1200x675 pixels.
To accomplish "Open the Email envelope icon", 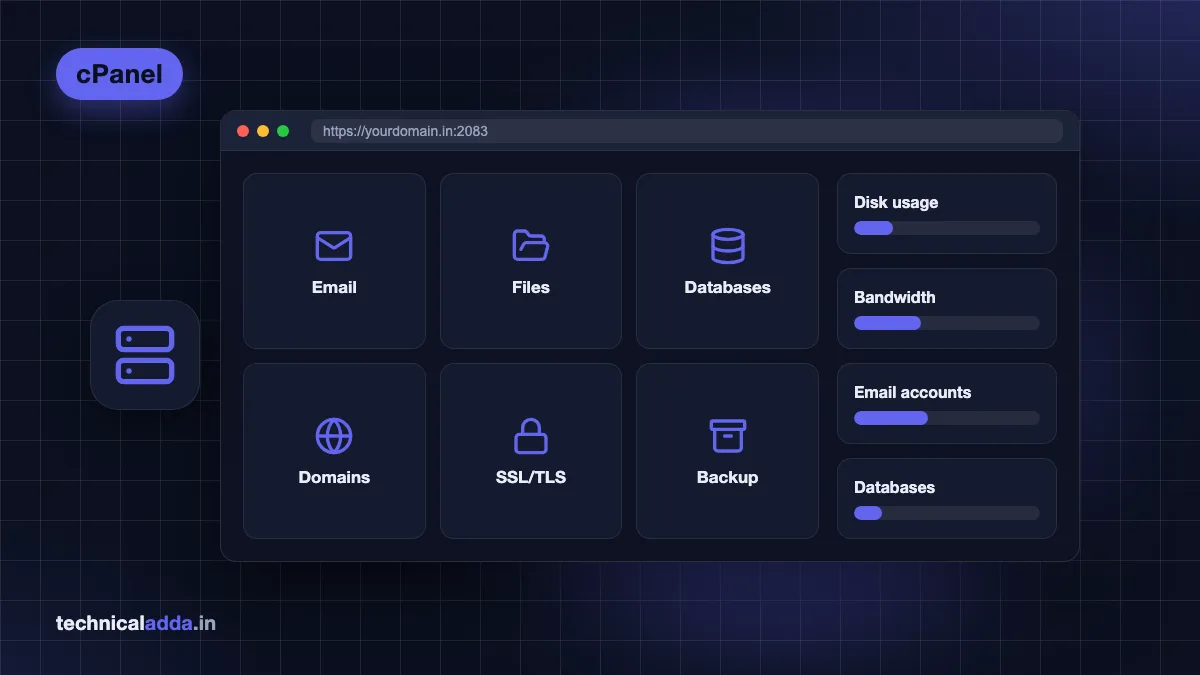I will tap(334, 246).
